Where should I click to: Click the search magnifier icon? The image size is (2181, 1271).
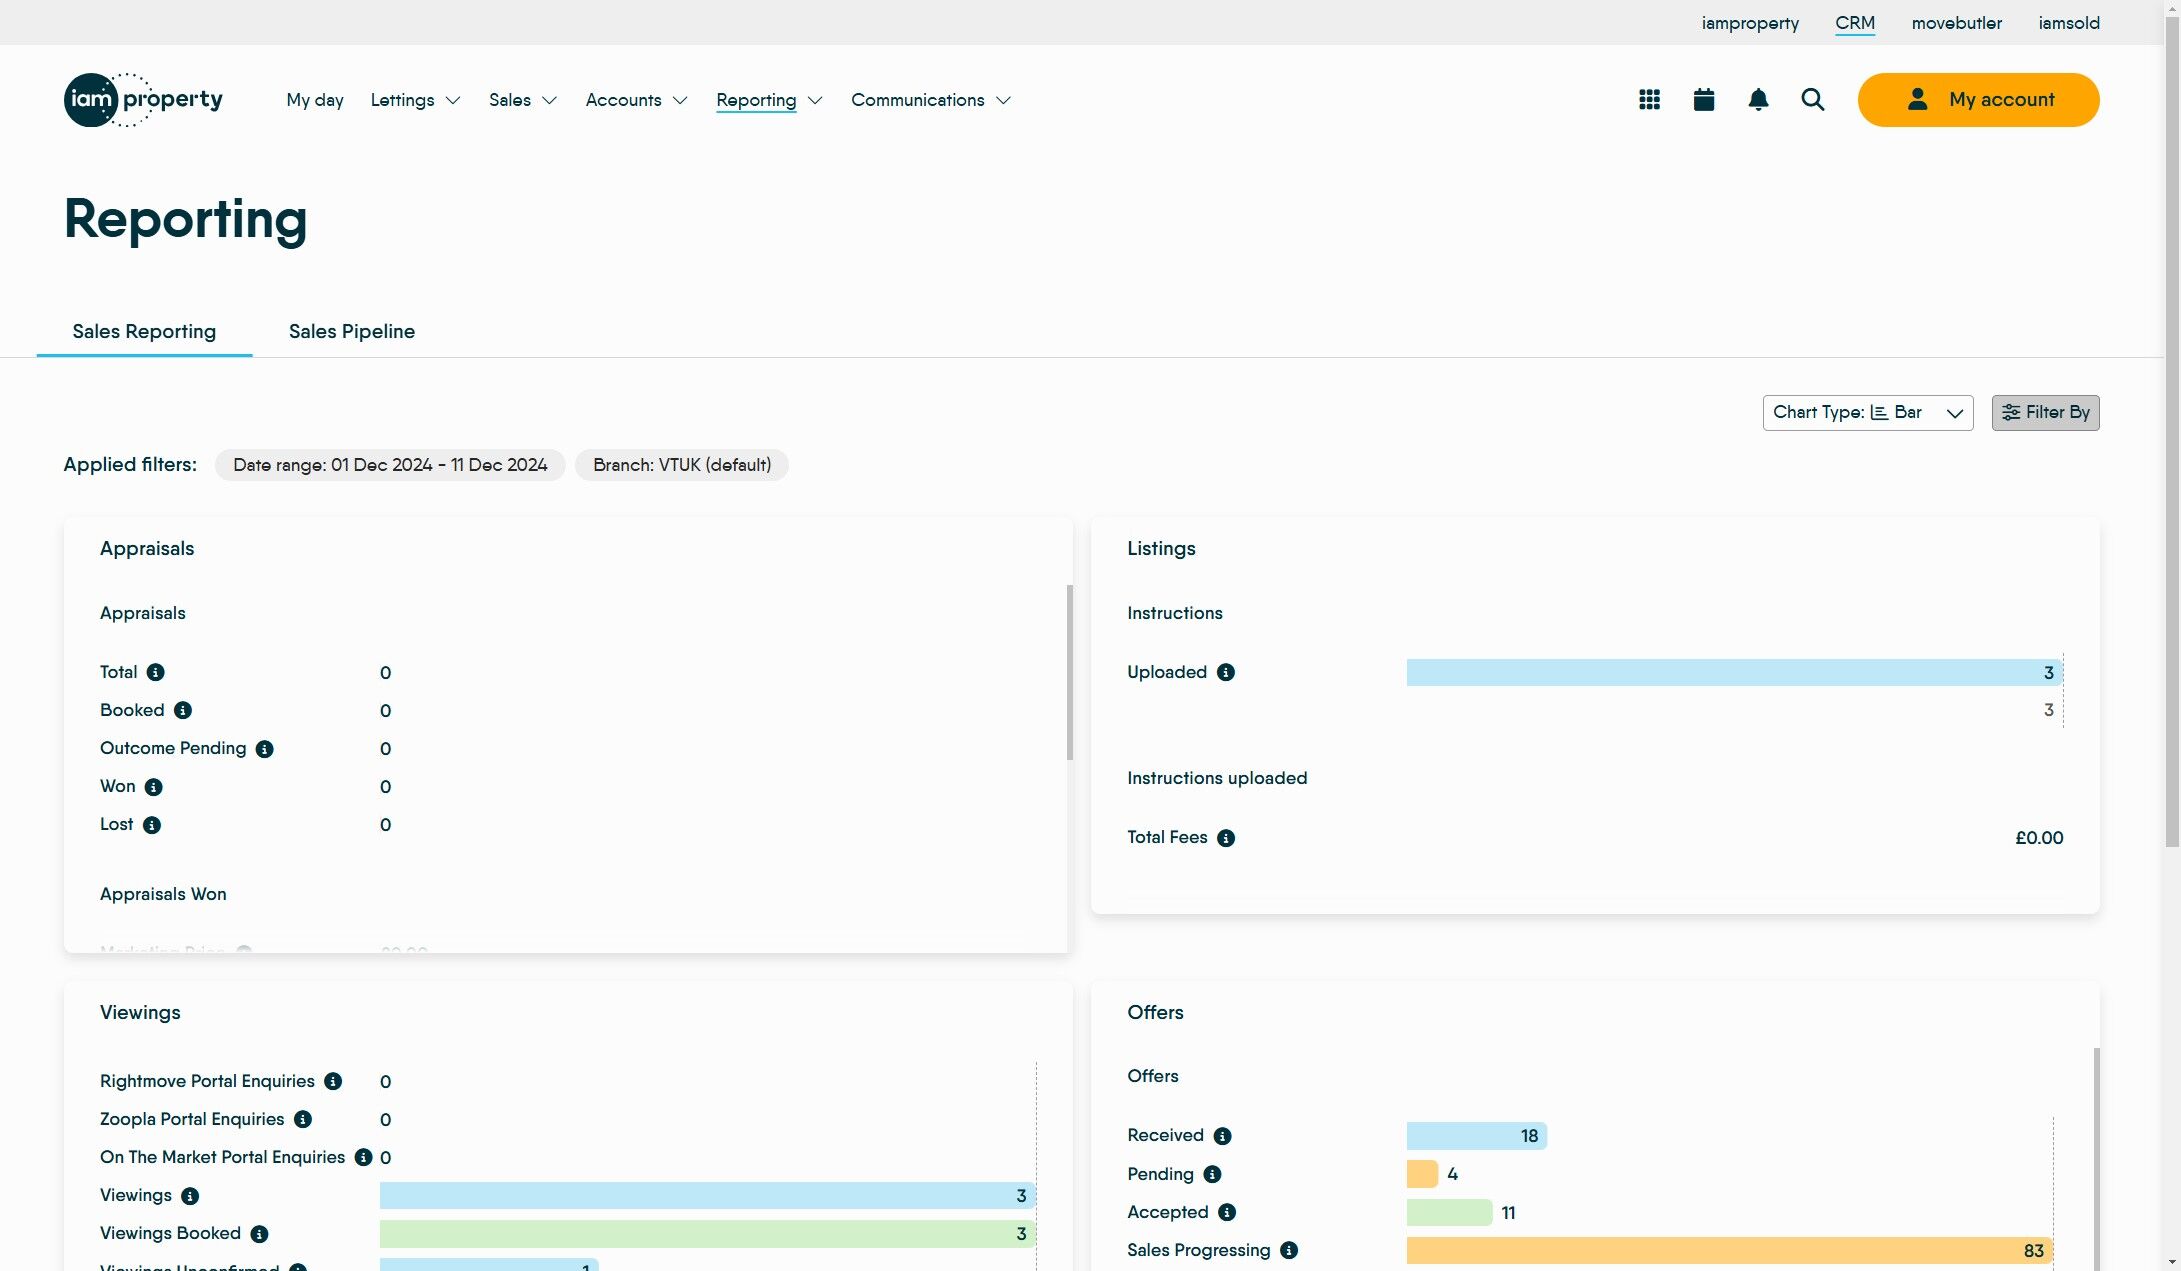1812,100
